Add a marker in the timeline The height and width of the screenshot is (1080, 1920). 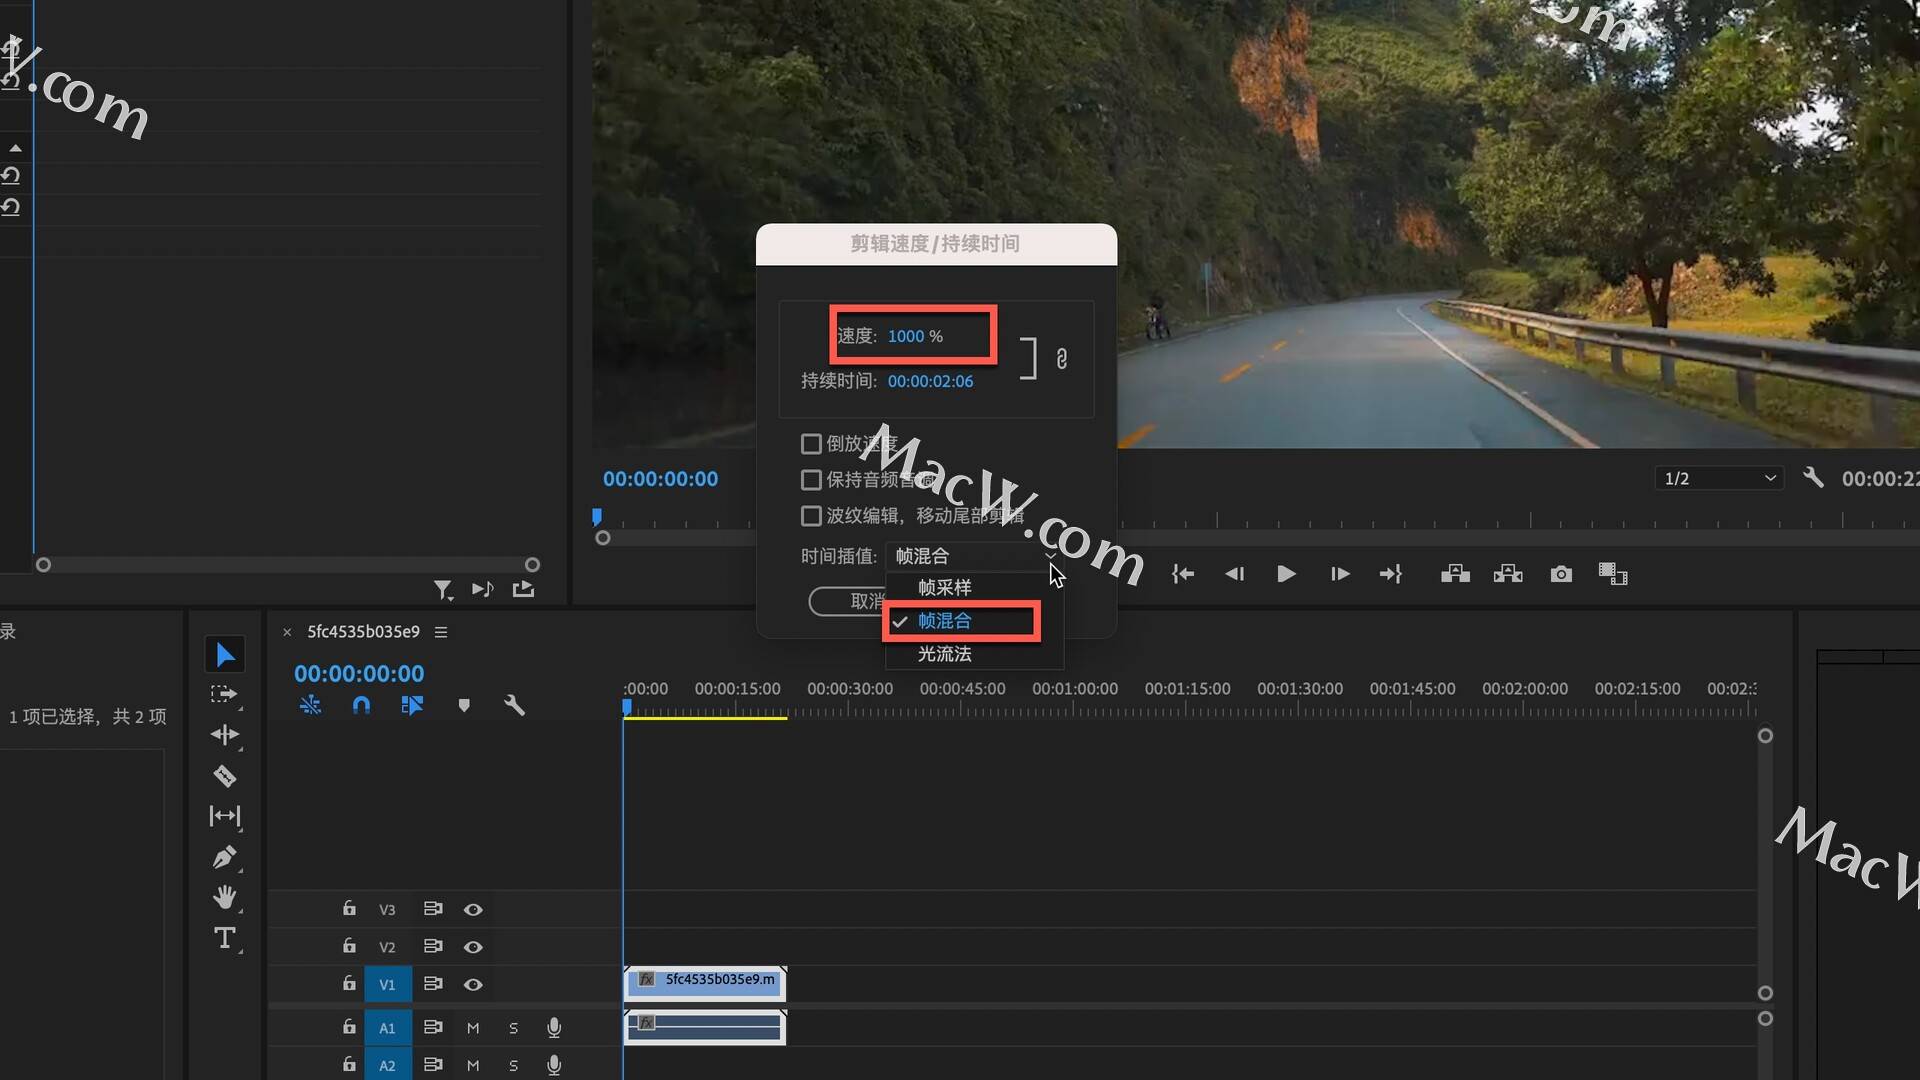click(464, 705)
